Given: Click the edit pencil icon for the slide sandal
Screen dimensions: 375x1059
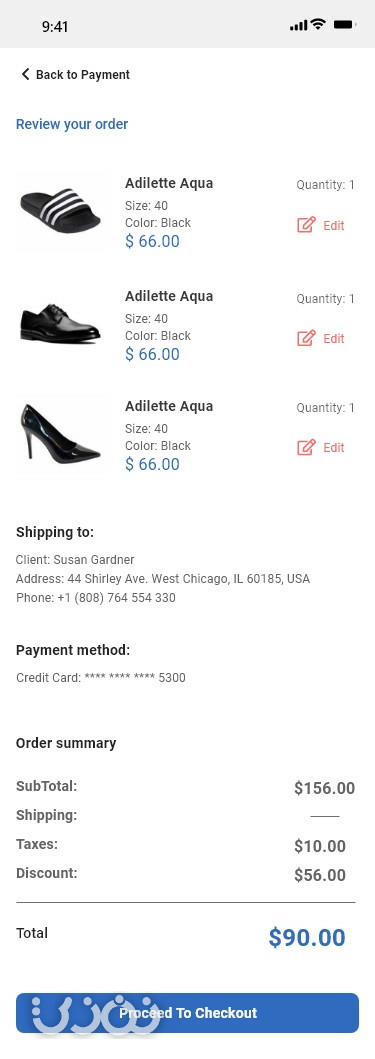Looking at the screenshot, I should click(x=306, y=225).
